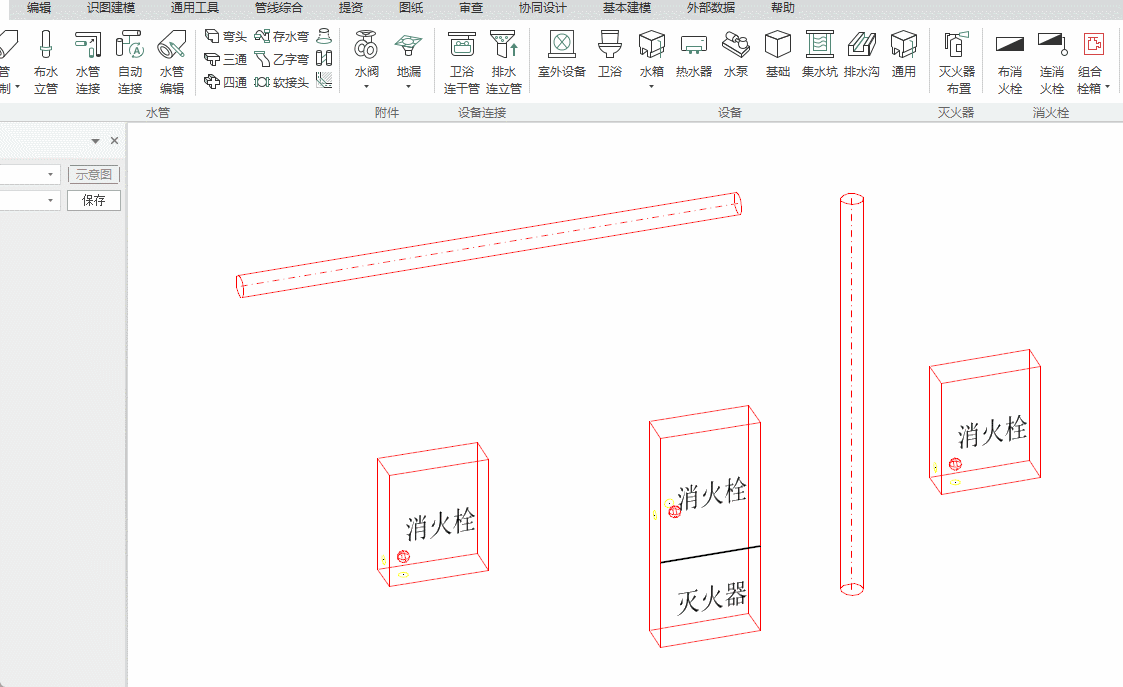Switch to the 图纸 tab
This screenshot has height=687, width=1123.
pos(411,8)
